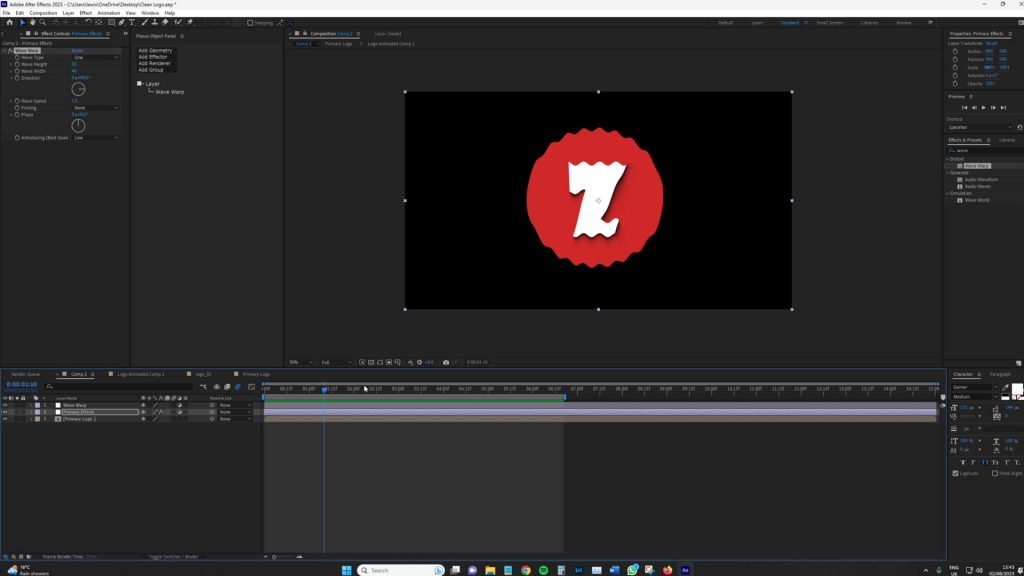Screen dimensions: 1024x576
Task: Select the Eraser tool
Action: pos(165,22)
